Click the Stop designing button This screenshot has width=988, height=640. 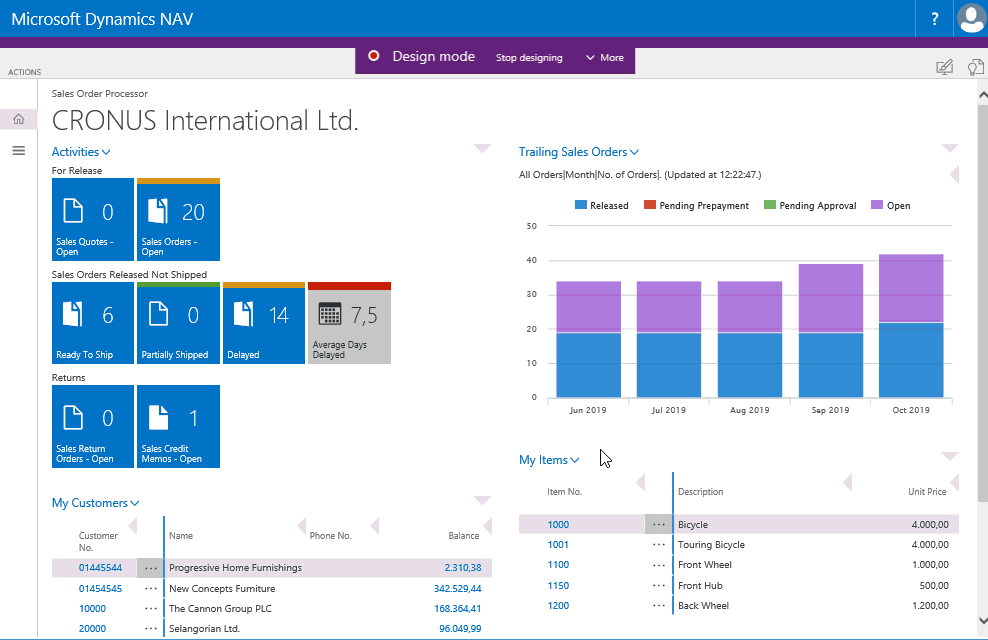(x=529, y=58)
